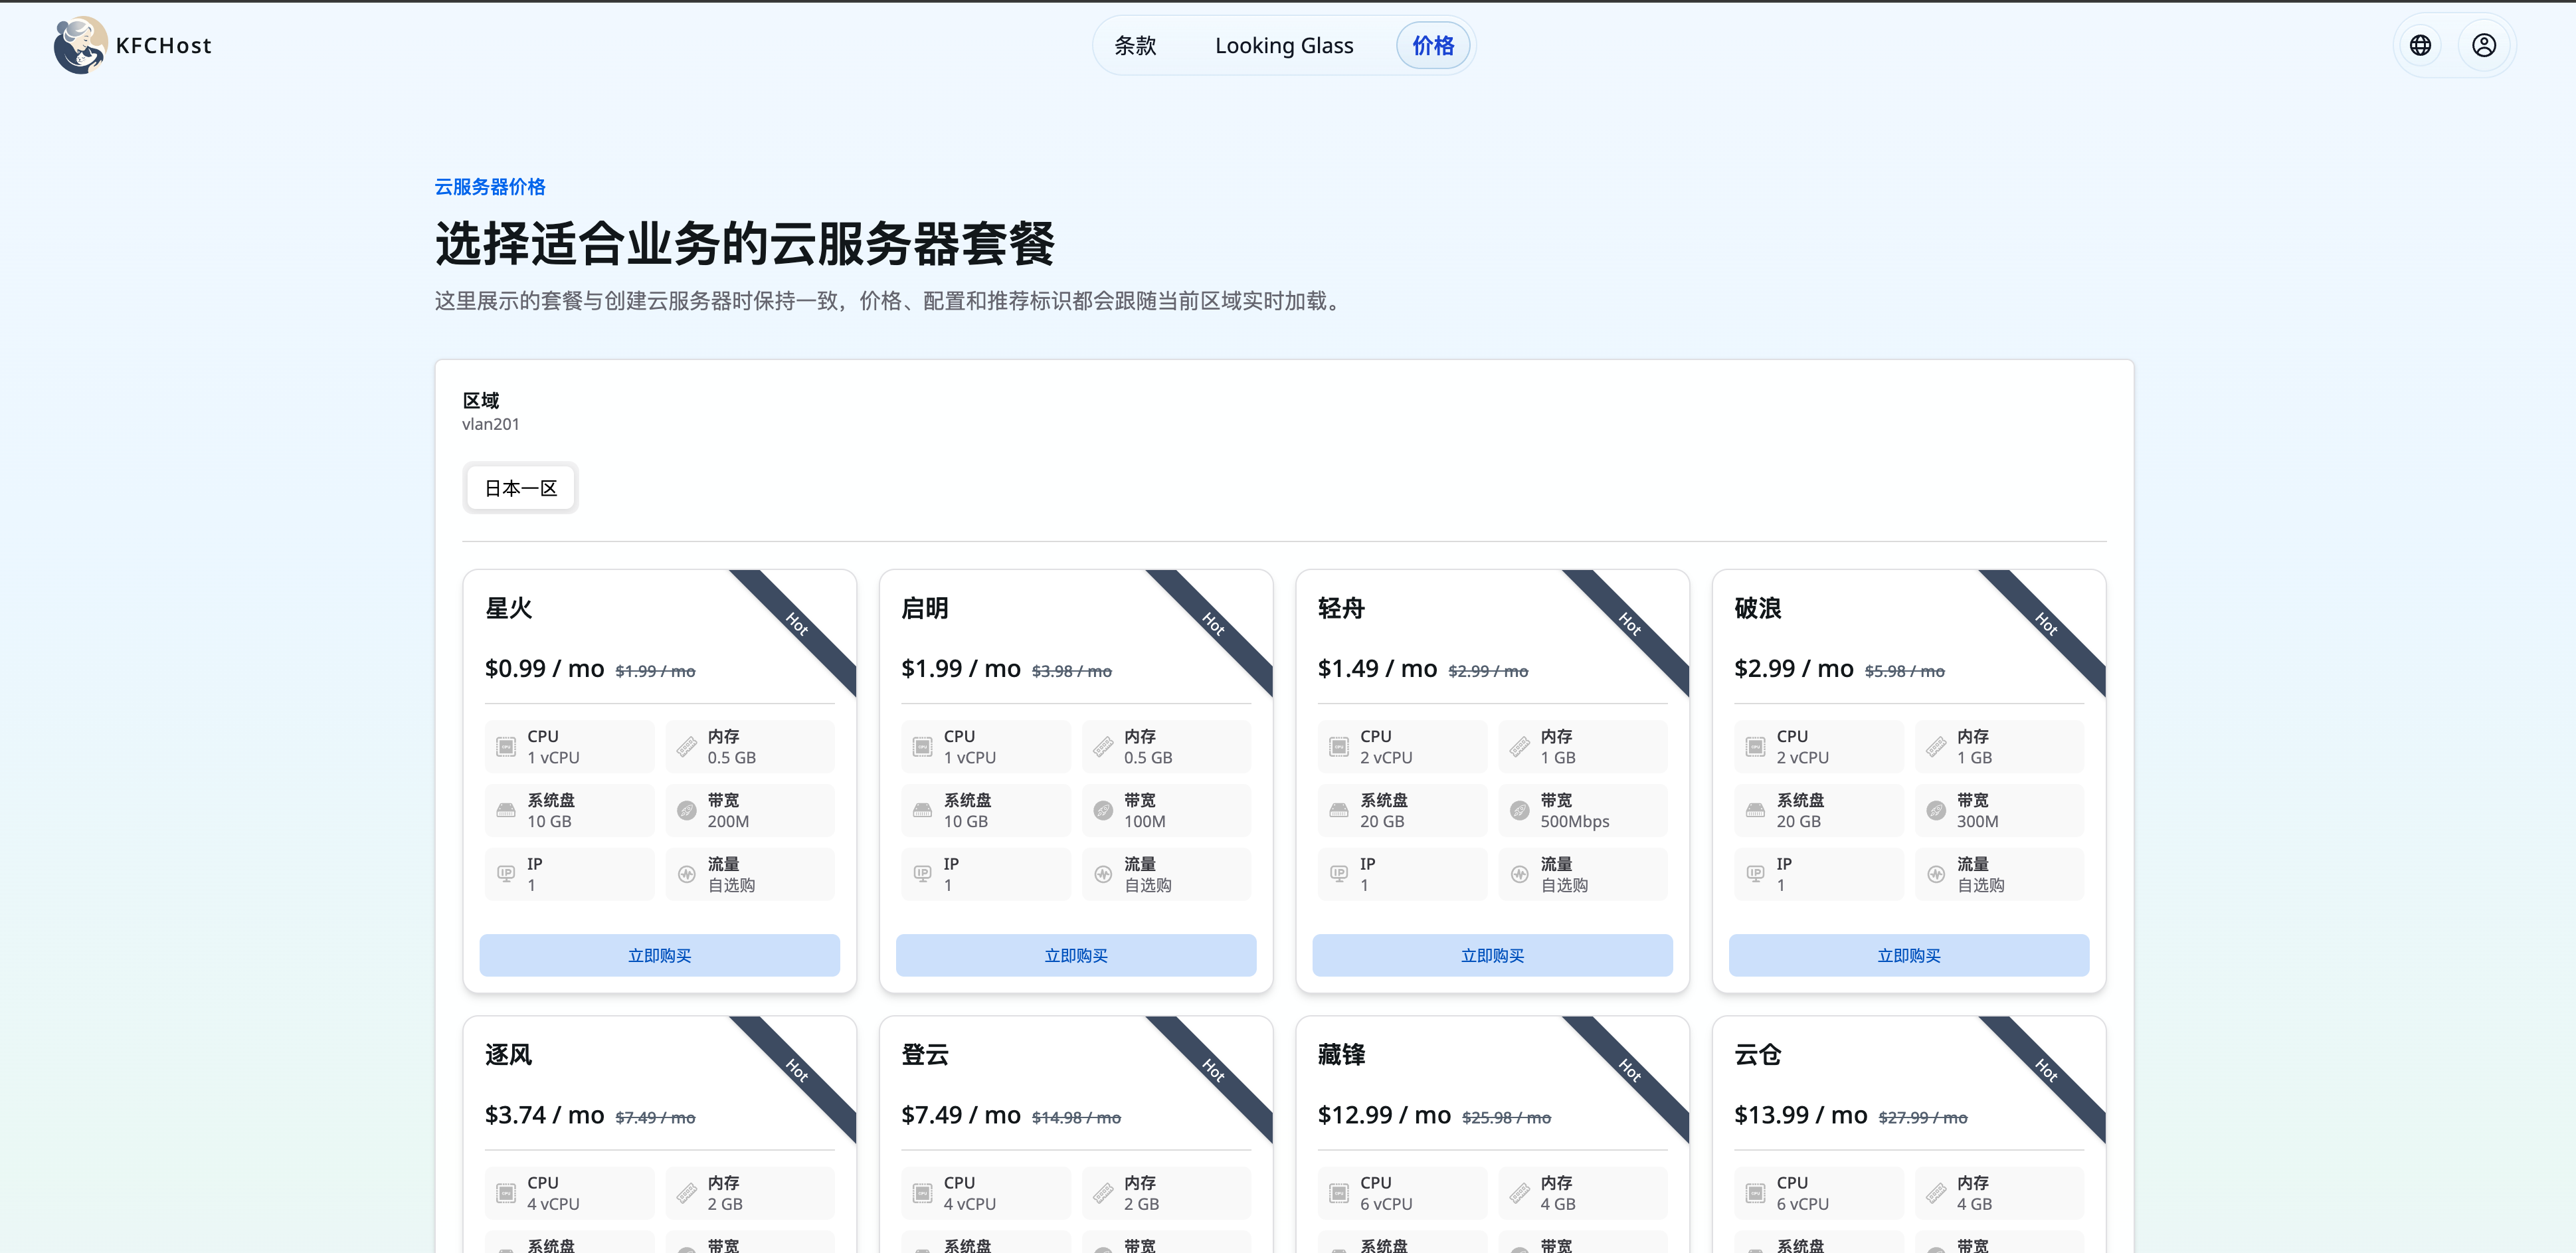This screenshot has height=1253, width=2576.
Task: Click the 藏锋 plan title
Action: click(x=1342, y=1055)
